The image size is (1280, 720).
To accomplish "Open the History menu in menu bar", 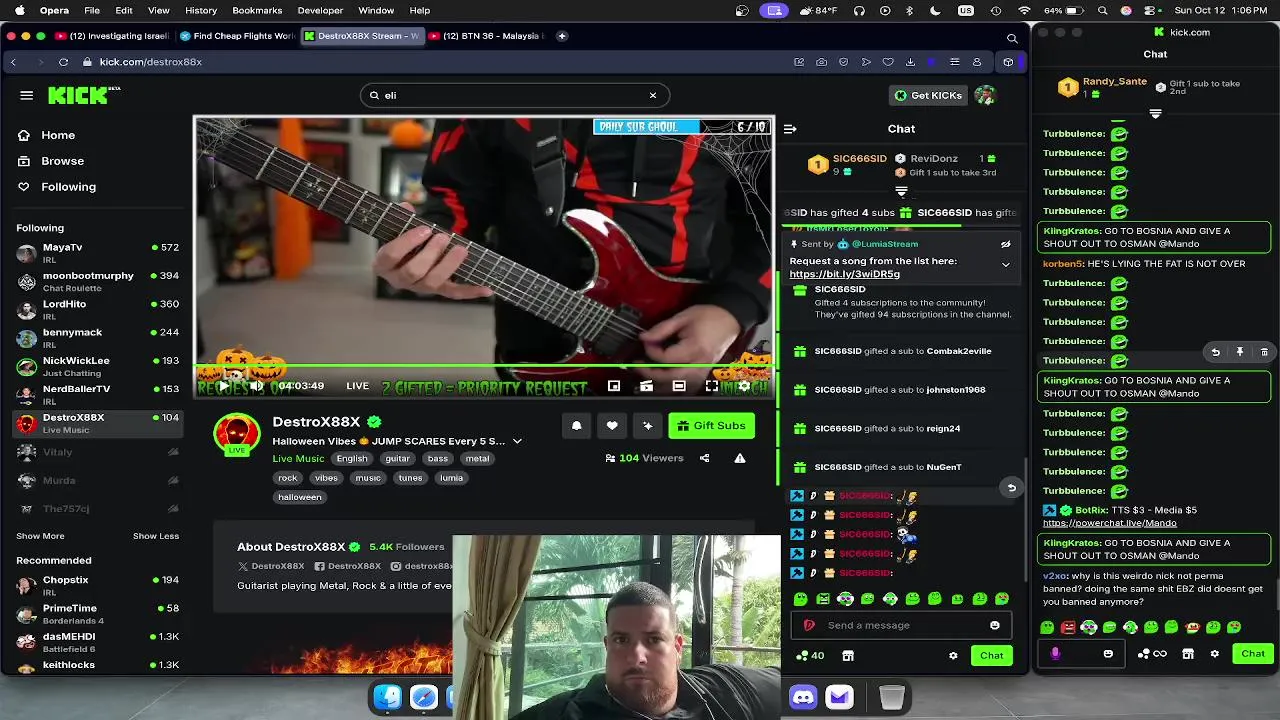I will point(201,10).
